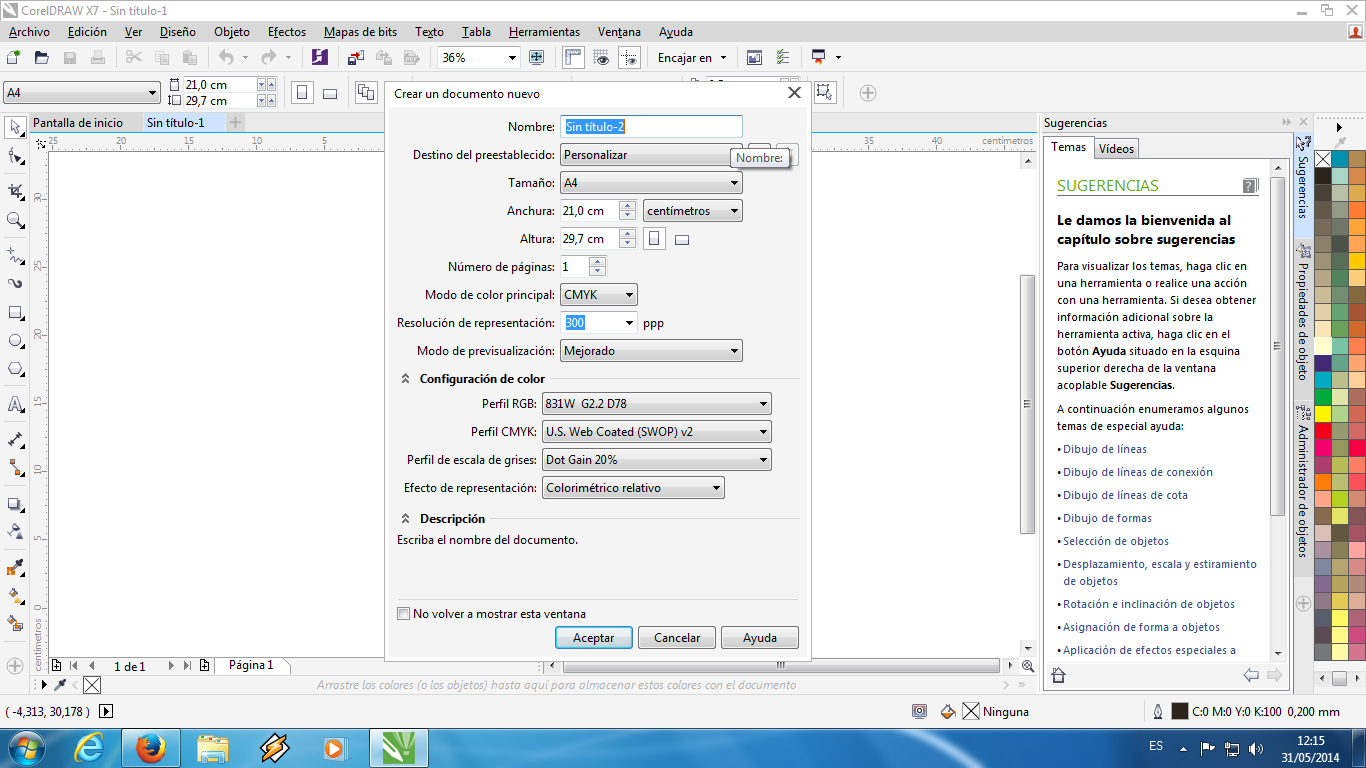Select the Rectangle tool
This screenshot has height=768, width=1366.
15,313
